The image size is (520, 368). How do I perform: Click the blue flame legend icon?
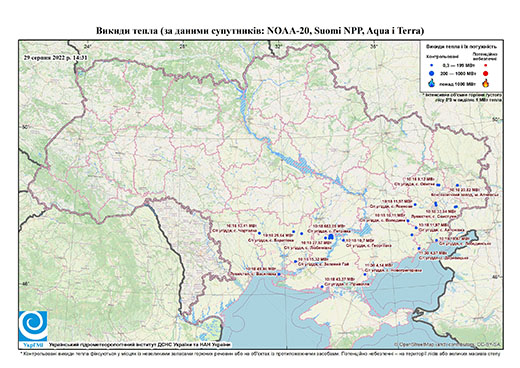(431, 83)
